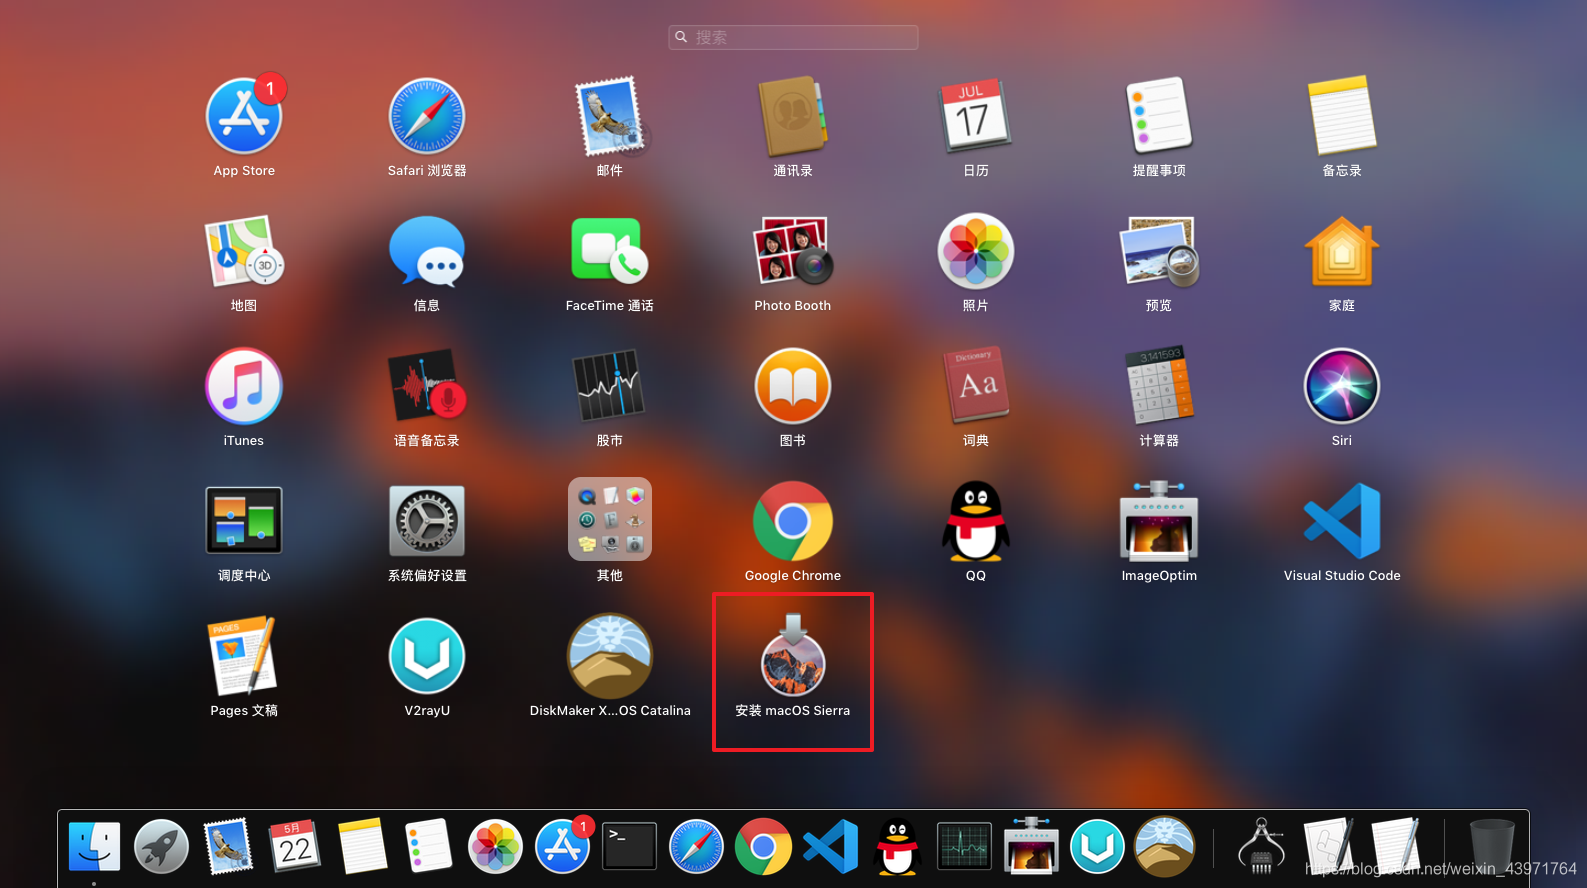The image size is (1587, 888).
Task: Open yellow Notes pad in the Dock
Action: click(362, 847)
